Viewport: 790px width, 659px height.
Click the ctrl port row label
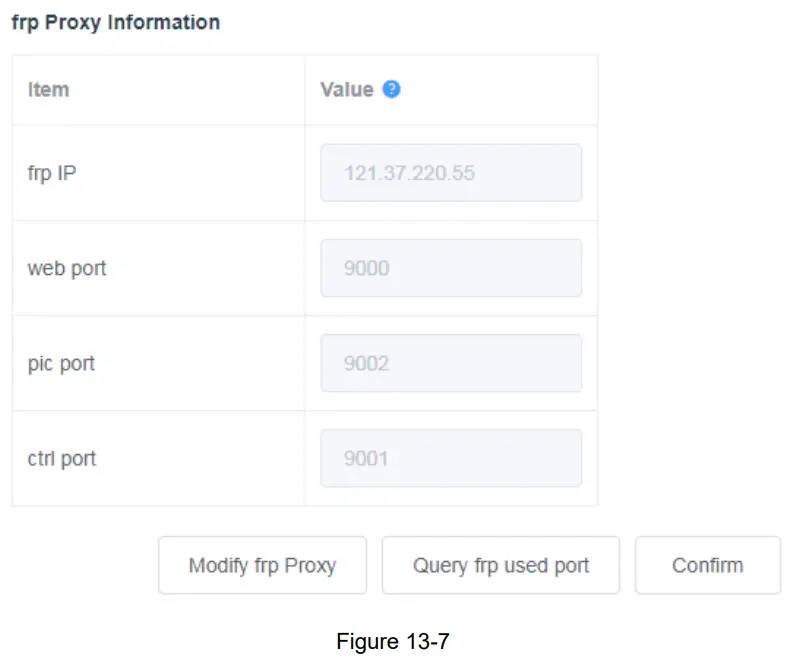point(62,459)
